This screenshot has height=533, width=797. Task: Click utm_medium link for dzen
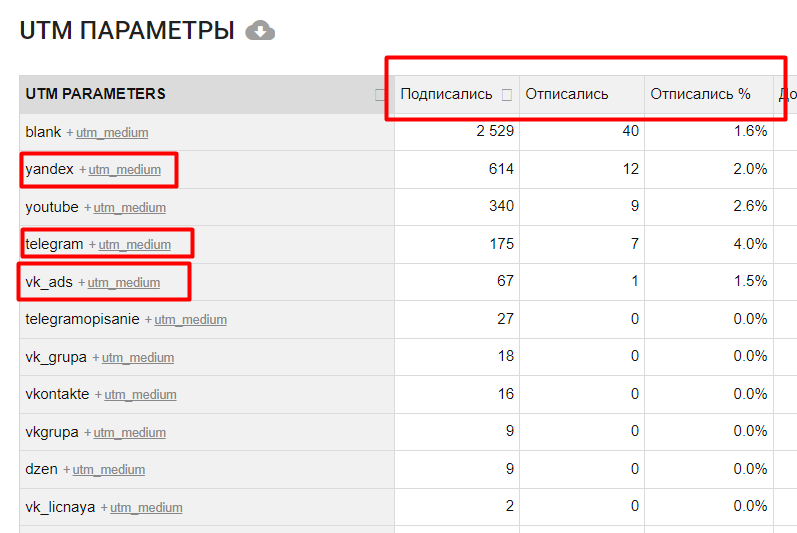coord(109,469)
